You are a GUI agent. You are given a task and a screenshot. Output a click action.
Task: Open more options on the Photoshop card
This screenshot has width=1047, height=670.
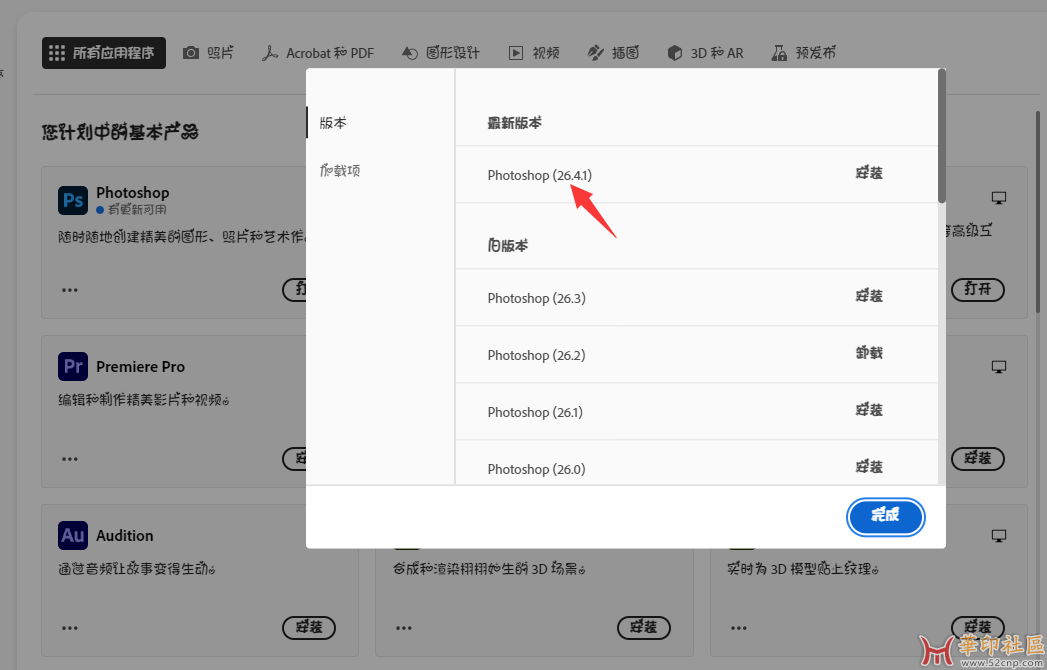click(x=70, y=290)
